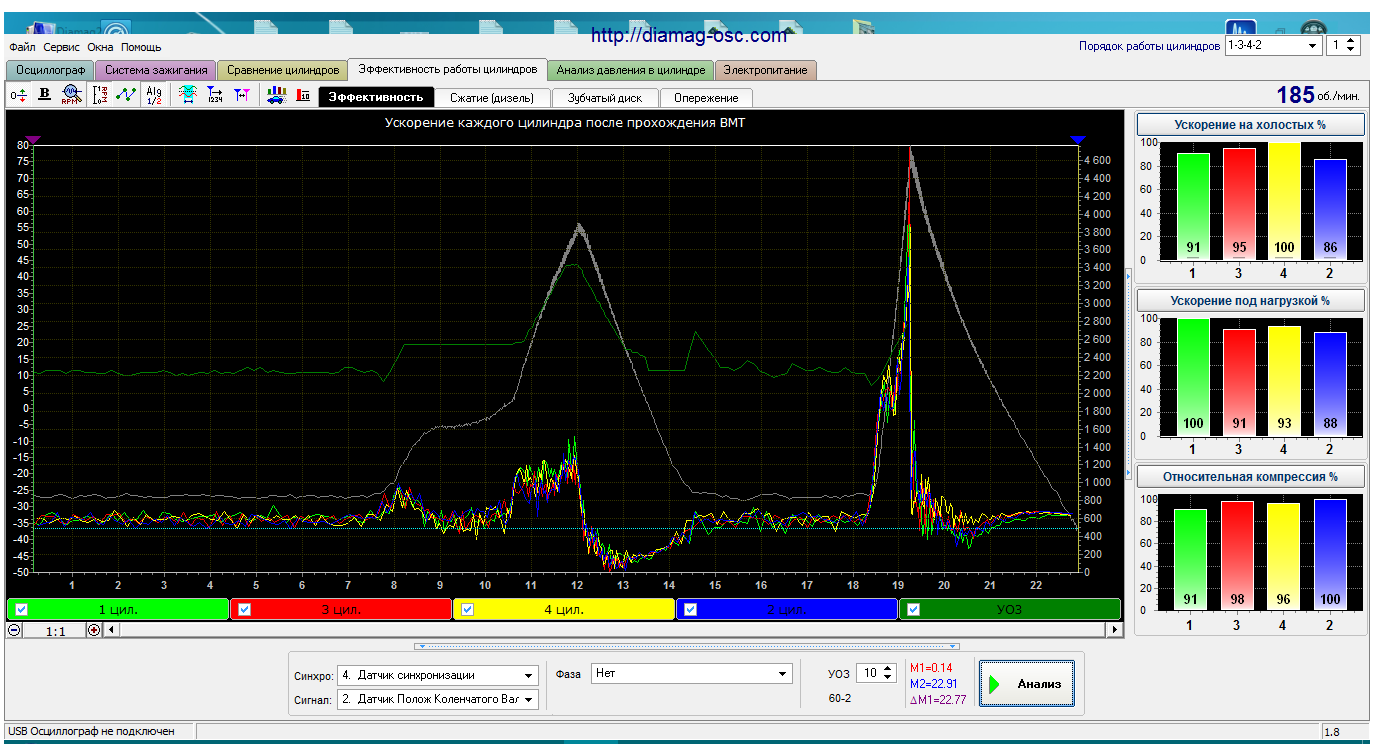Decrease the cylinder number spinner at top right
Image resolution: width=1382 pixels, height=744 pixels.
pyautogui.click(x=1352, y=50)
